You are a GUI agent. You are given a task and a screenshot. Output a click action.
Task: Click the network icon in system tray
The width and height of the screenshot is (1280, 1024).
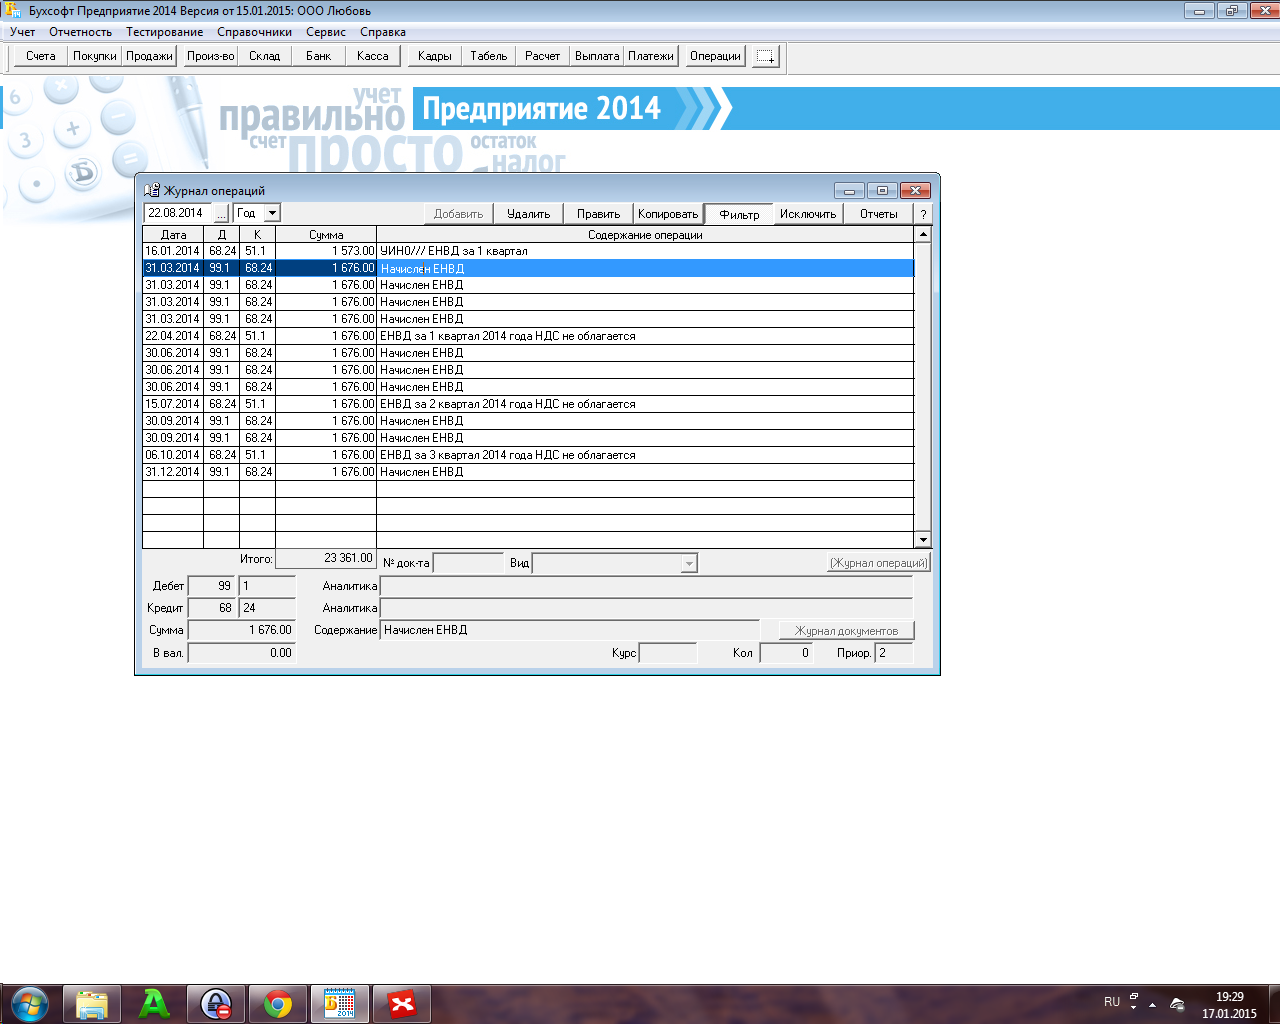pyautogui.click(x=1177, y=1003)
